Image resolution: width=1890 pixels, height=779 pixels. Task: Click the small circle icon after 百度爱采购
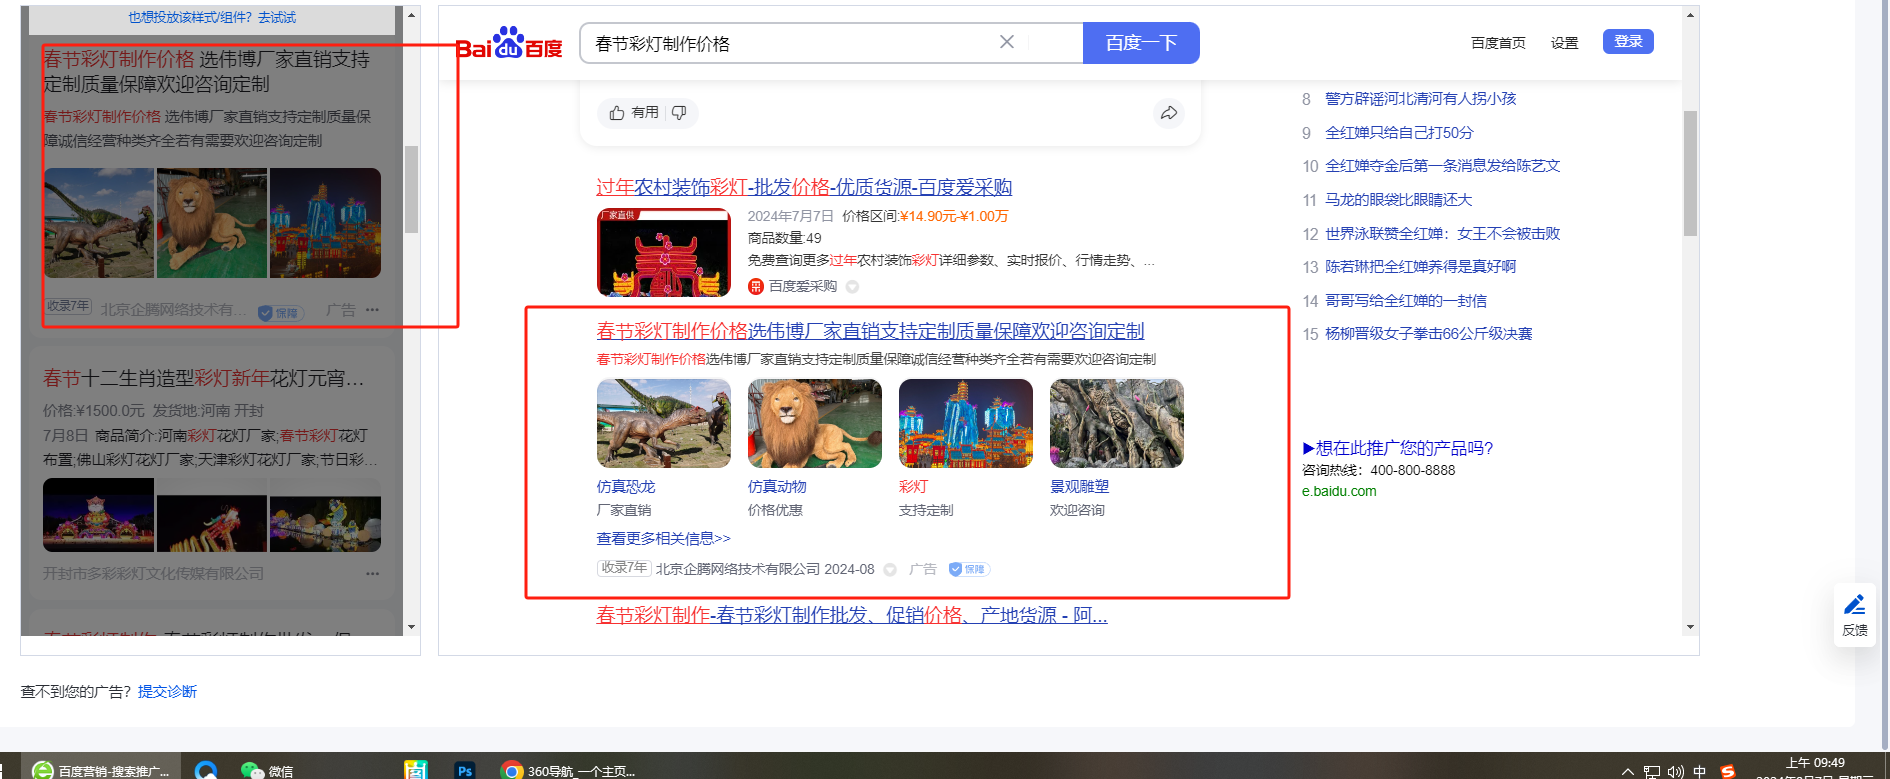[x=852, y=287]
